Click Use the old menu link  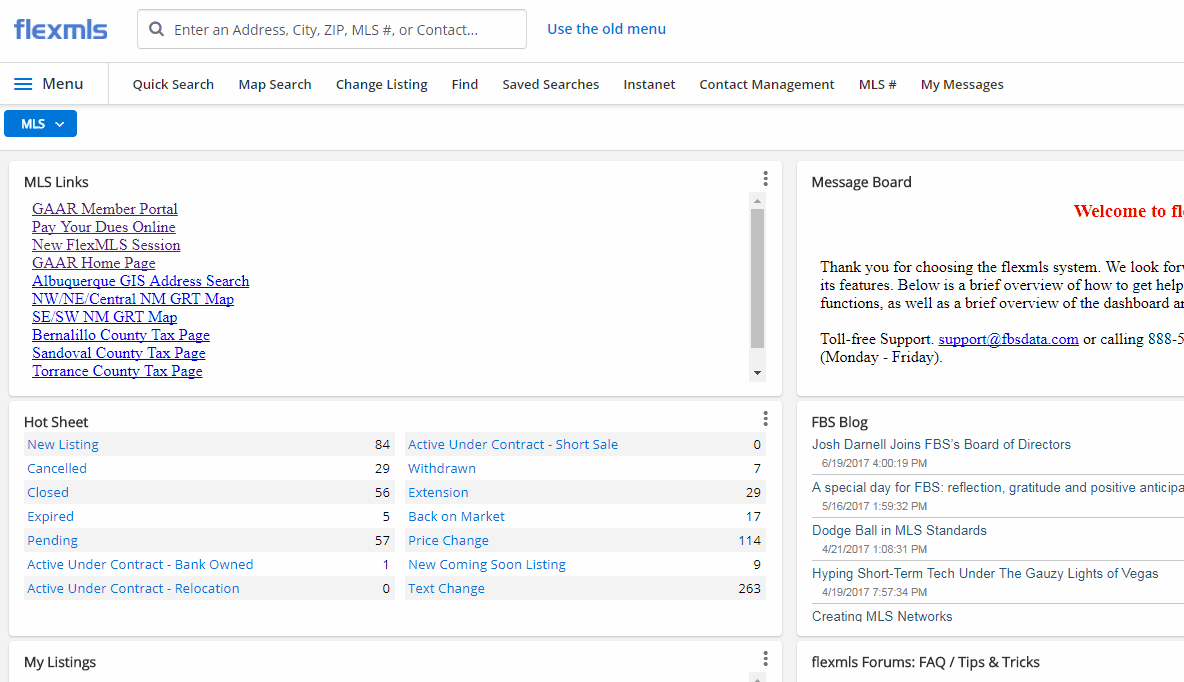(x=606, y=29)
